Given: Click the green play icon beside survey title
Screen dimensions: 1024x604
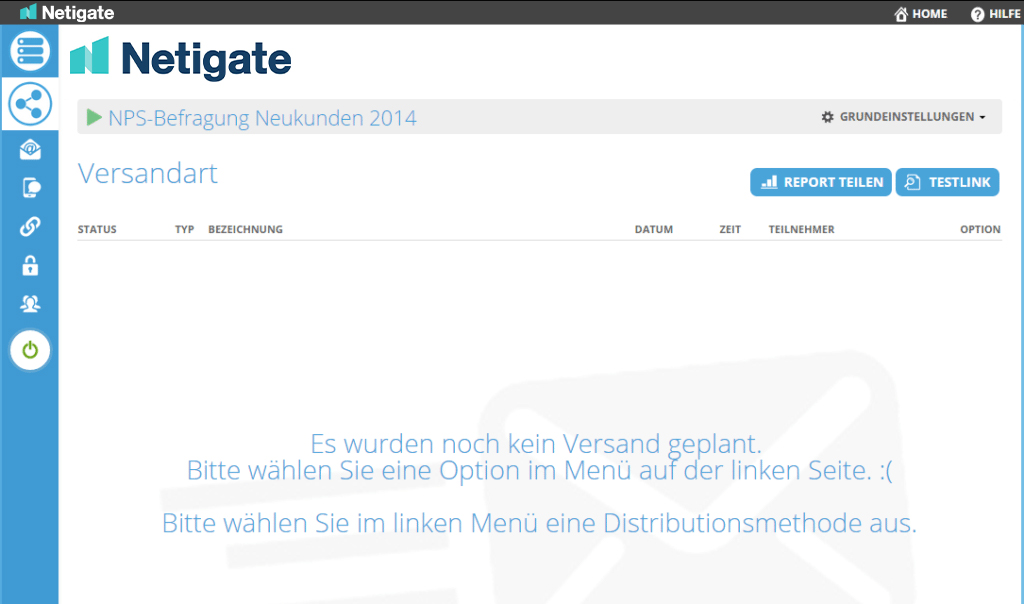Looking at the screenshot, I should [x=94, y=118].
